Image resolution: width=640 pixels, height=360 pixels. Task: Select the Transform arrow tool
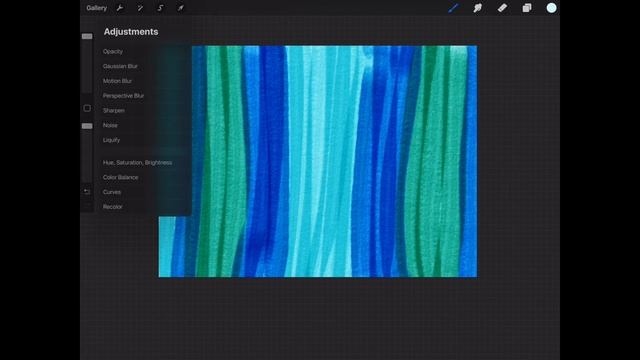(x=180, y=8)
